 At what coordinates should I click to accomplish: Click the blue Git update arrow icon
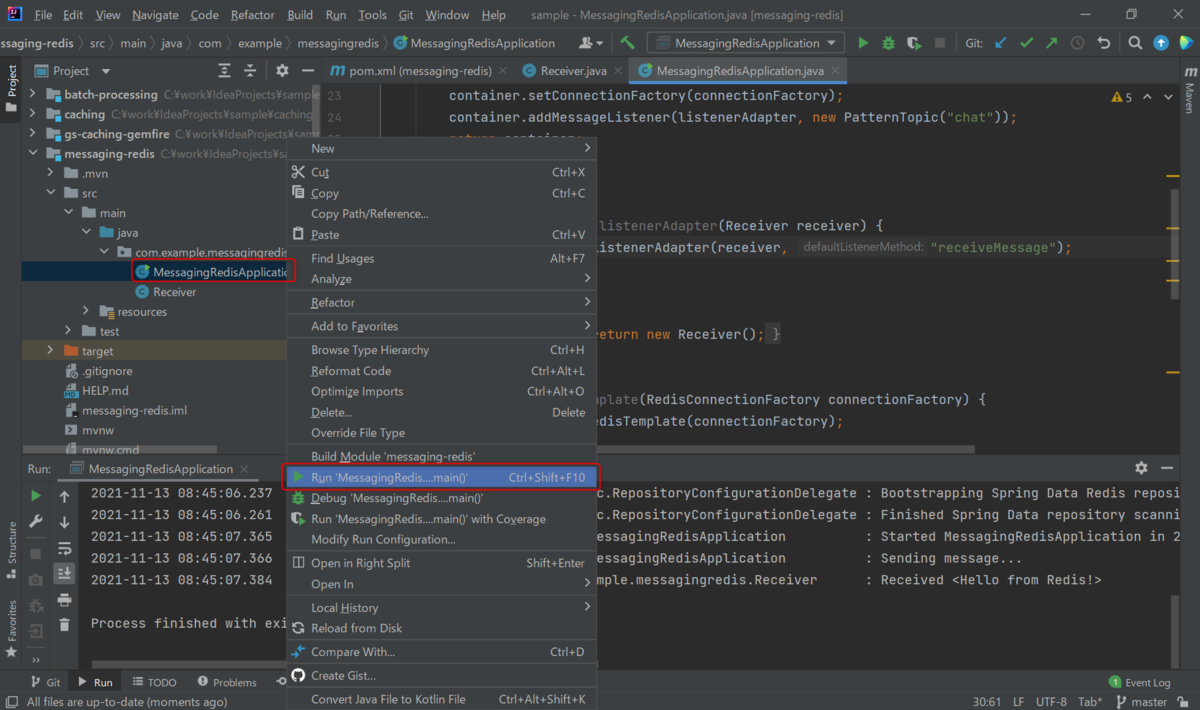1000,43
